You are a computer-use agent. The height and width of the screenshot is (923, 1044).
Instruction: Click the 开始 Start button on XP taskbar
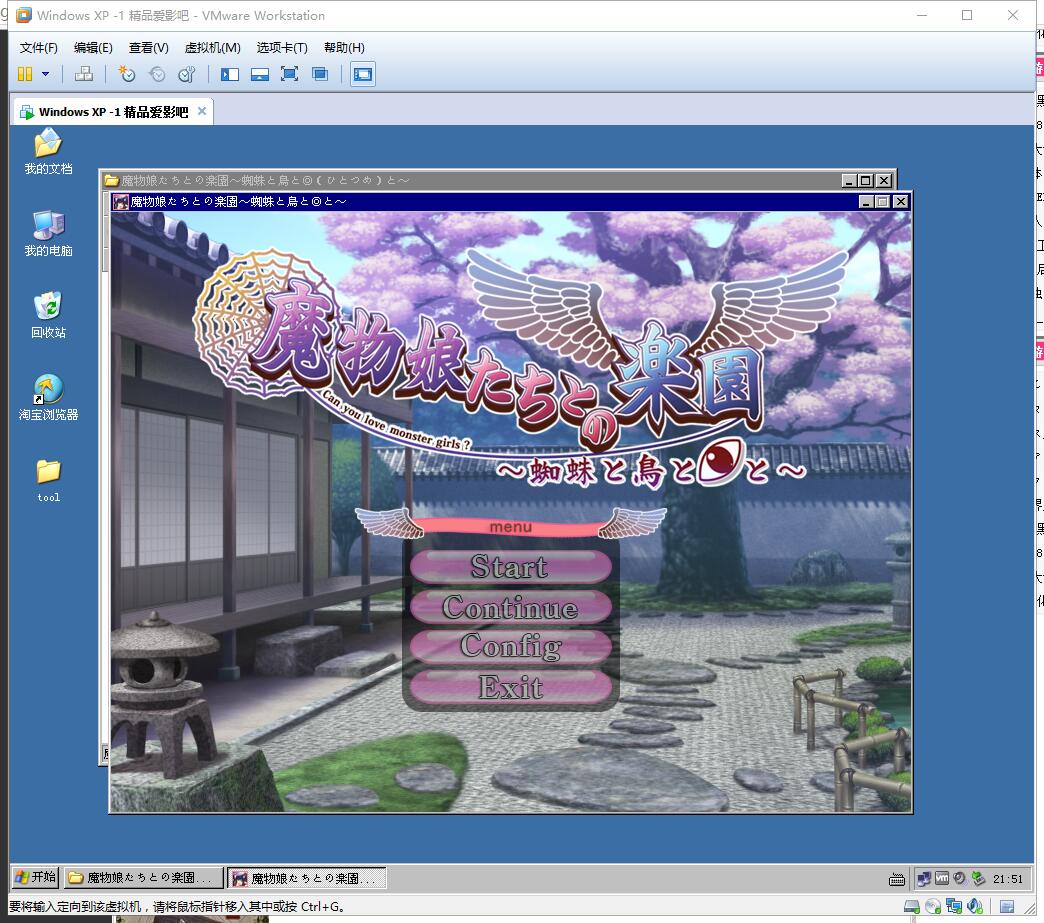point(35,877)
